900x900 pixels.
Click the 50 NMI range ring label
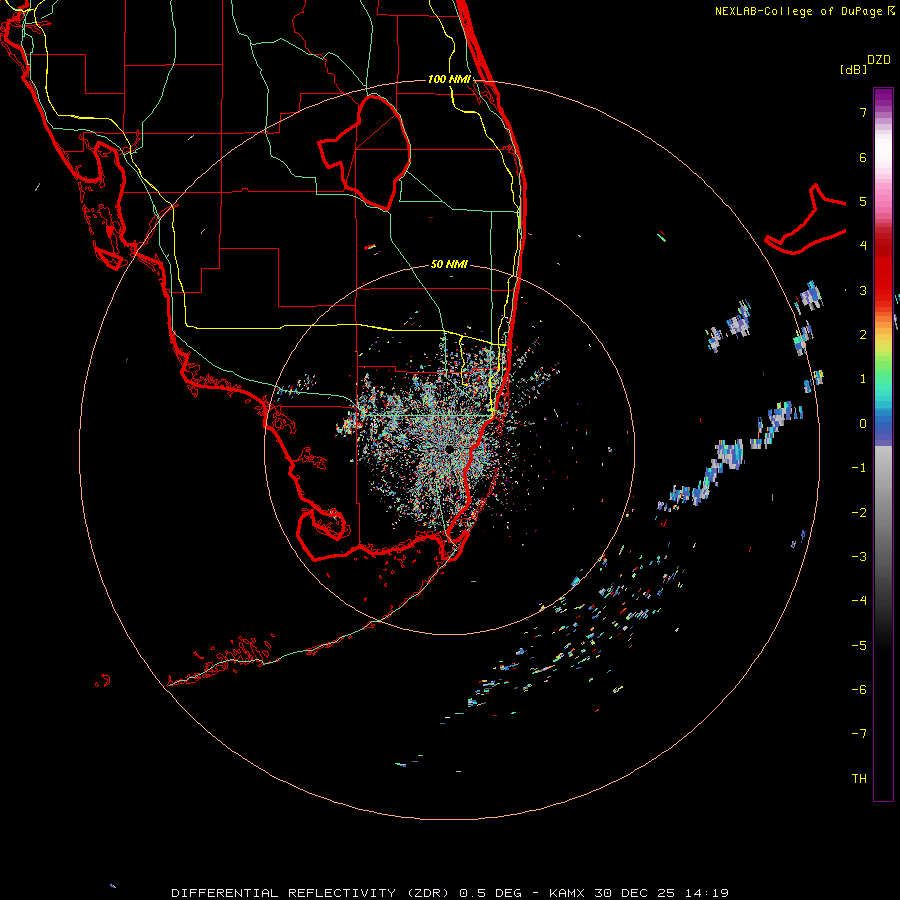tap(449, 264)
